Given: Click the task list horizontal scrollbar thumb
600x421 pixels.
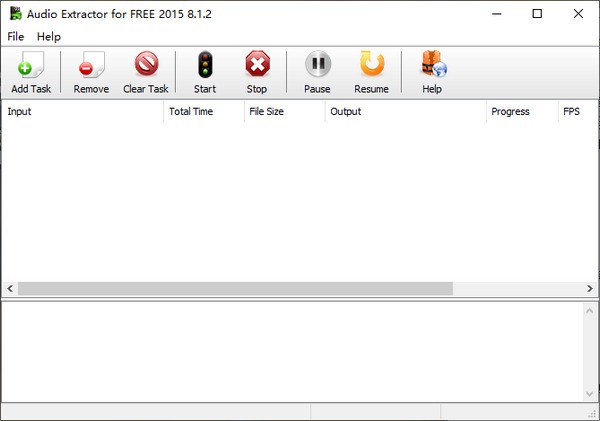Looking at the screenshot, I should (x=235, y=288).
